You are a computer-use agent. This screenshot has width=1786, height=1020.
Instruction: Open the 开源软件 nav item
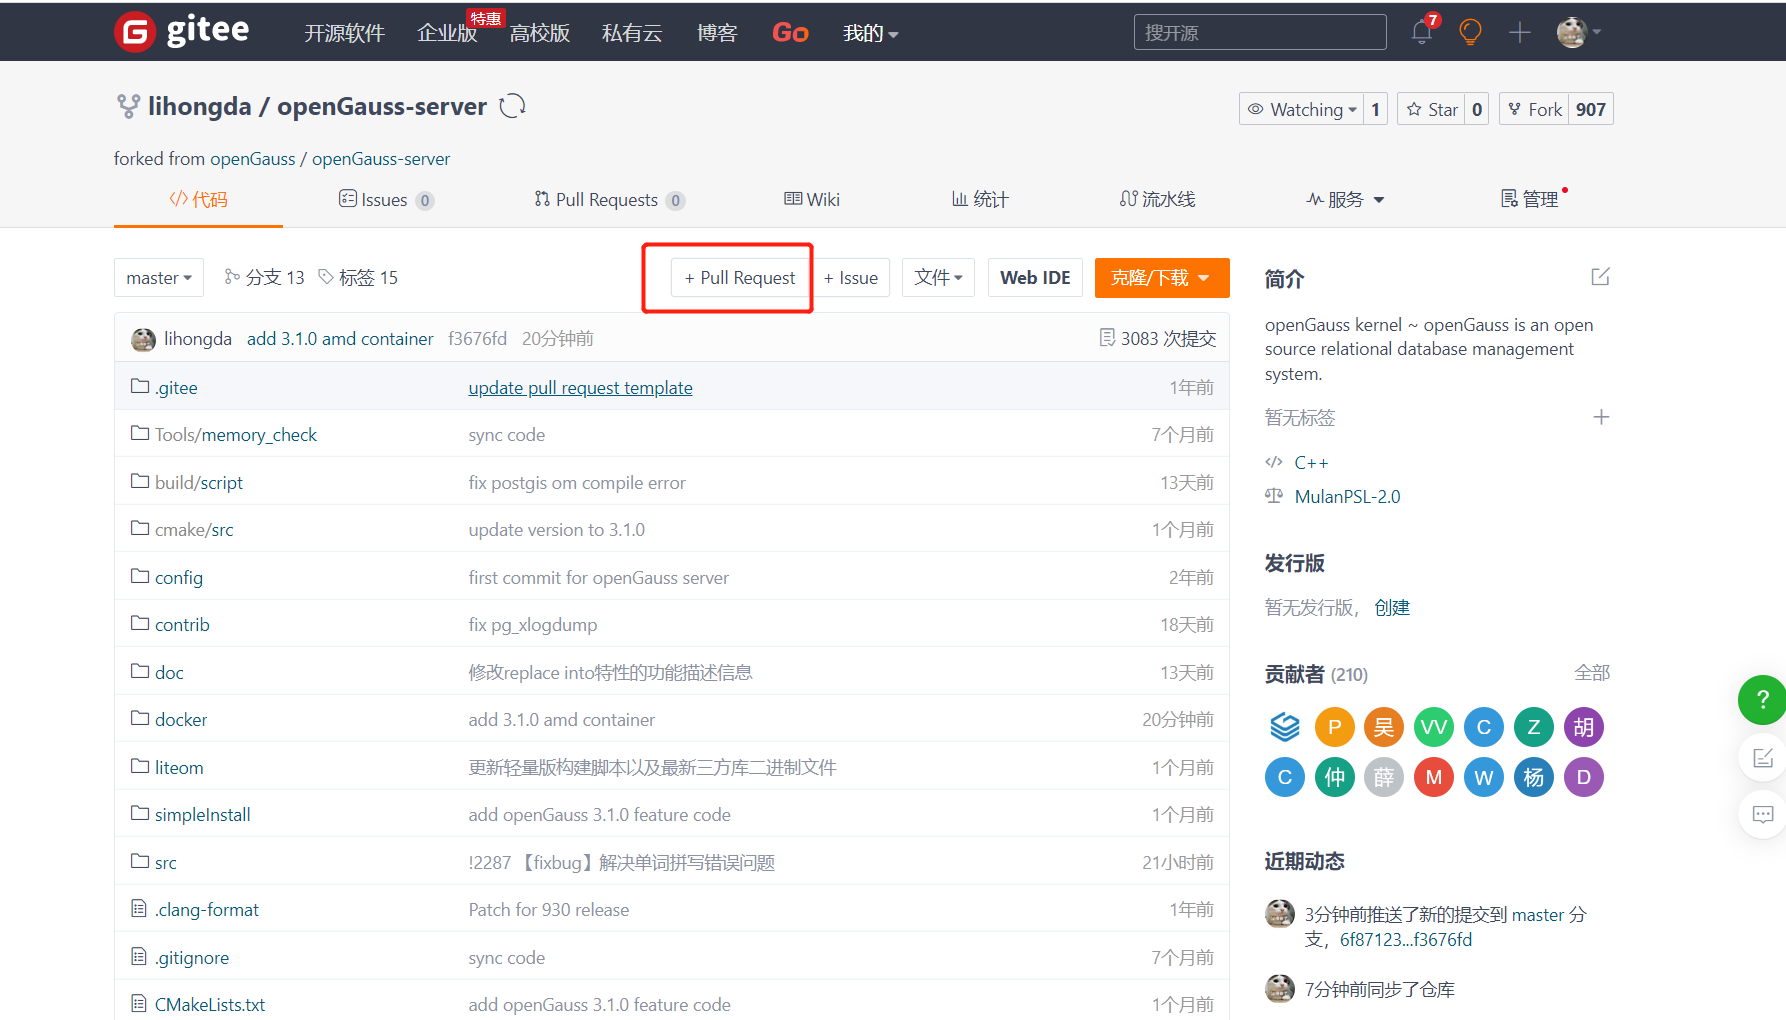(344, 33)
